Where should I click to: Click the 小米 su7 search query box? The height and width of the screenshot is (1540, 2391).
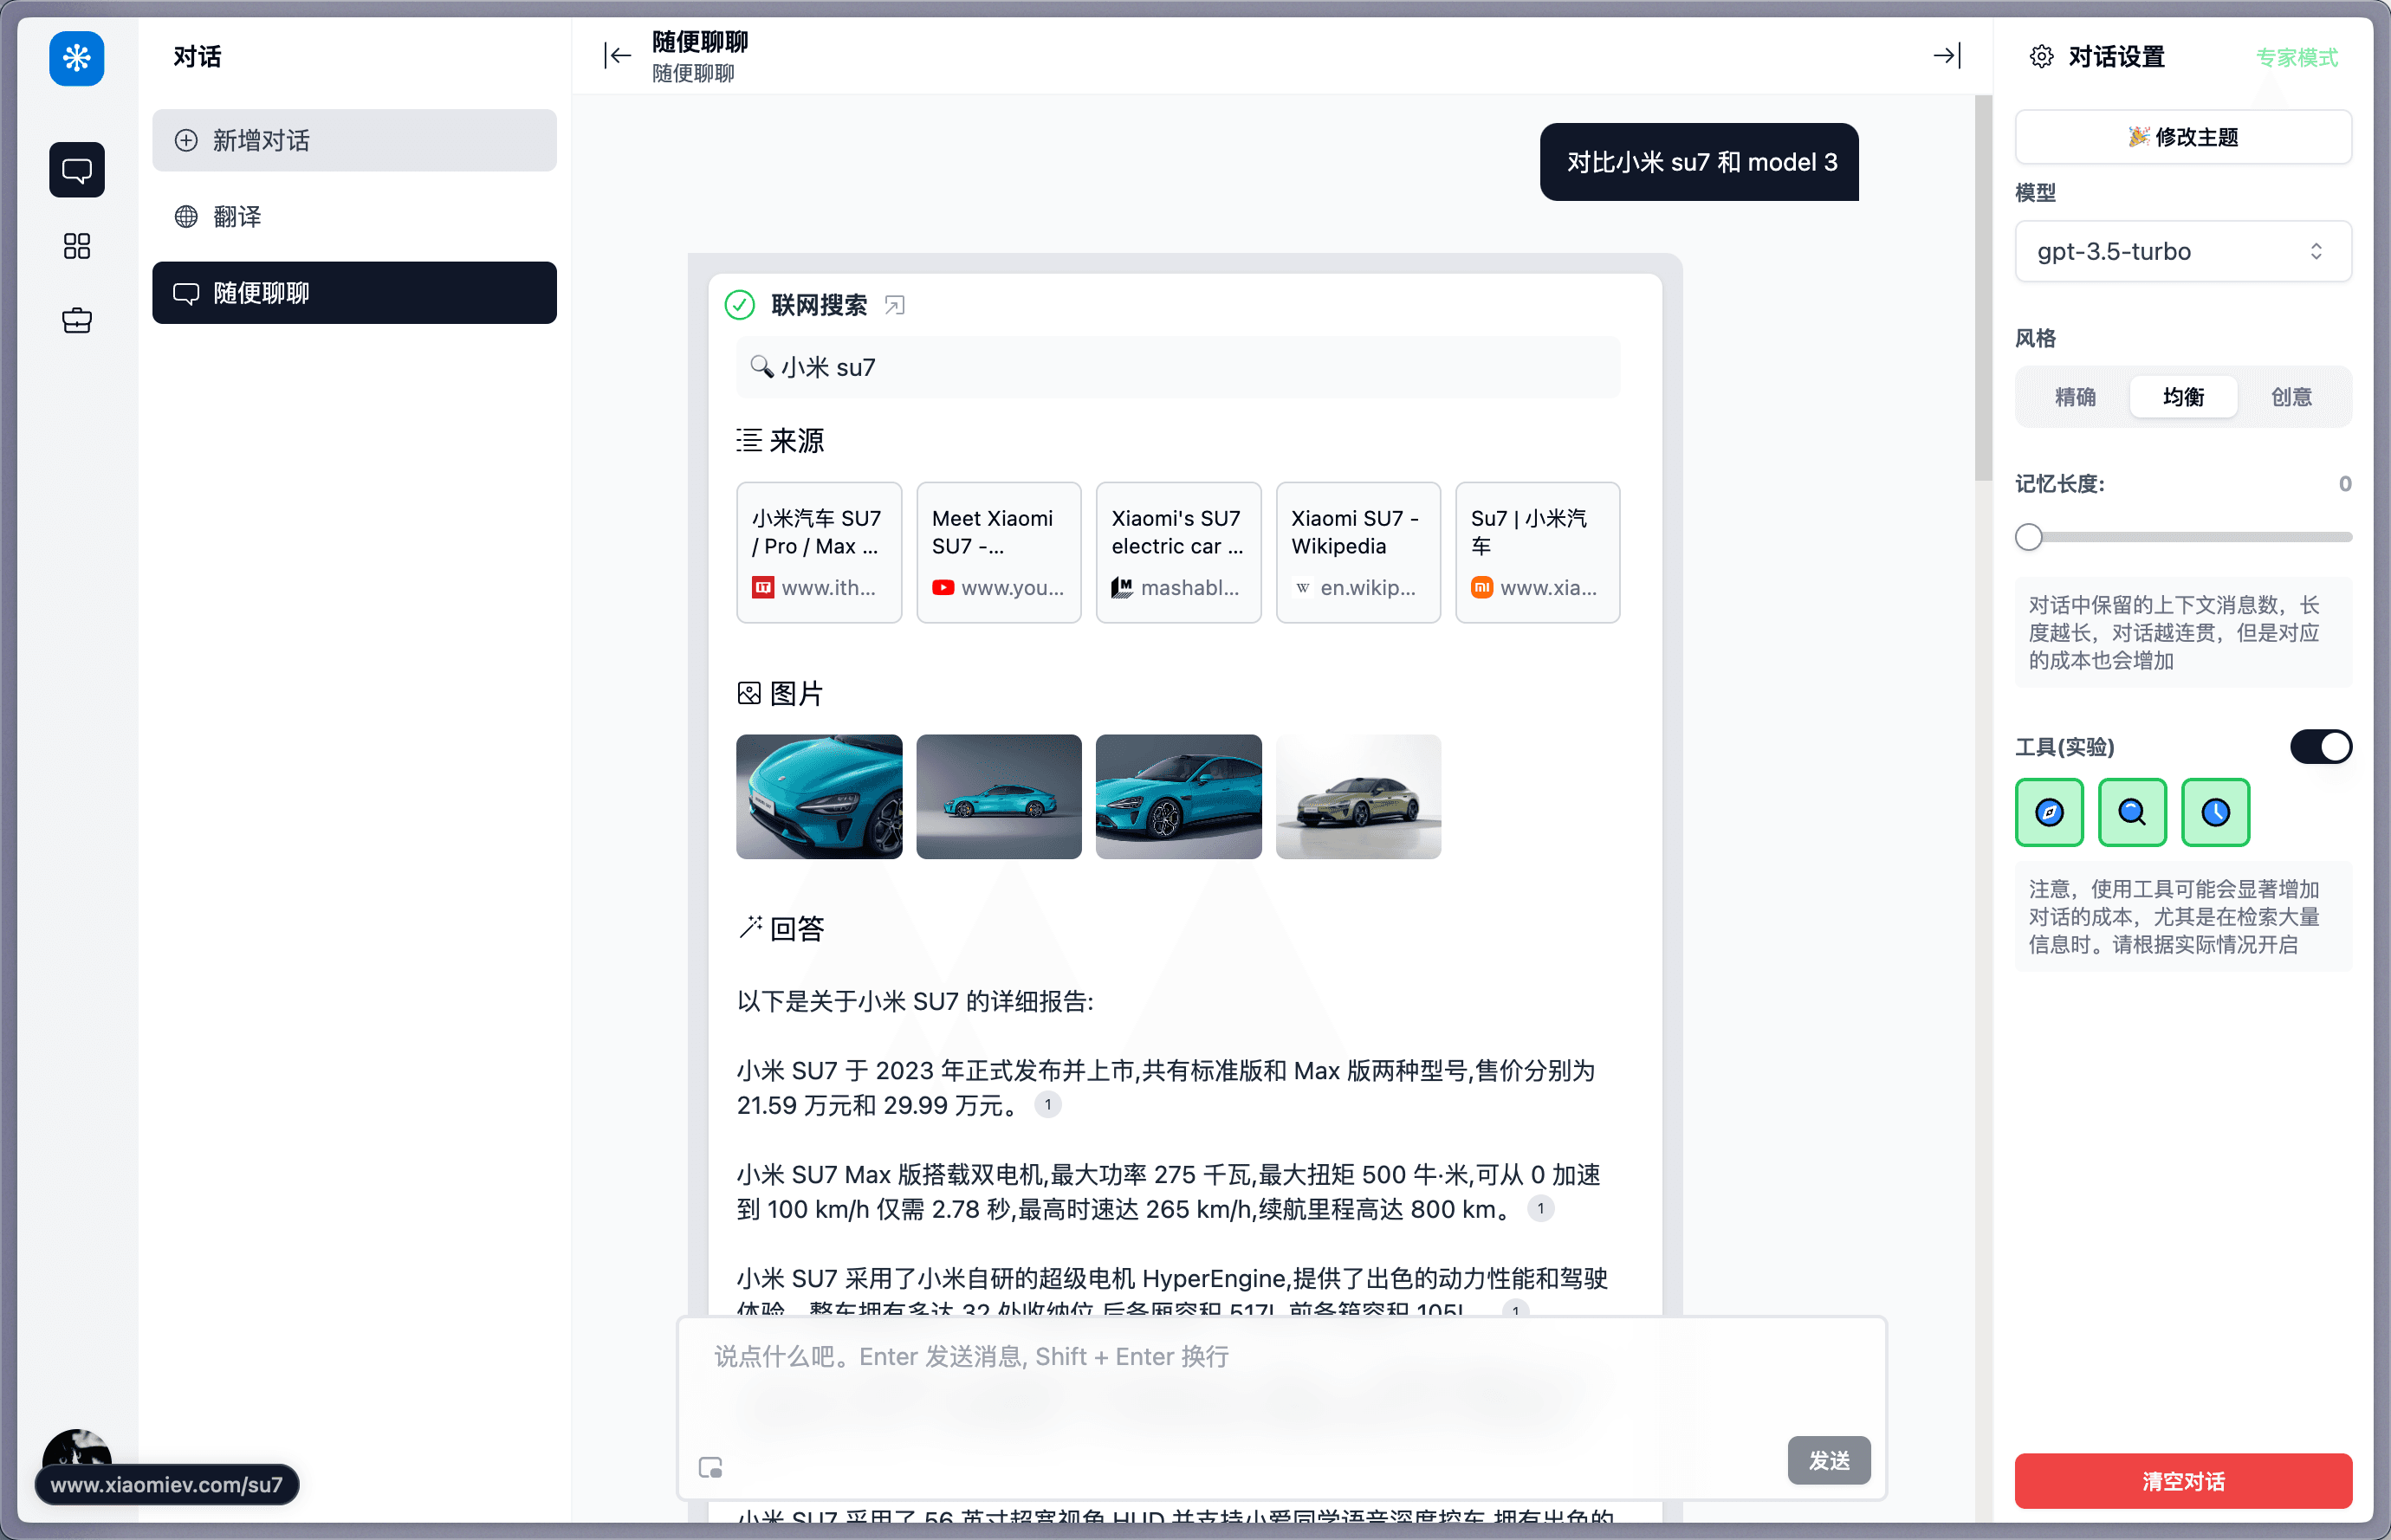1178,367
